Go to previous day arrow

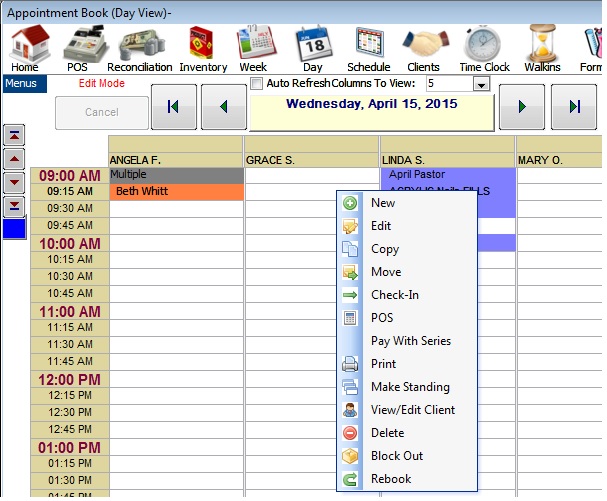(x=224, y=107)
